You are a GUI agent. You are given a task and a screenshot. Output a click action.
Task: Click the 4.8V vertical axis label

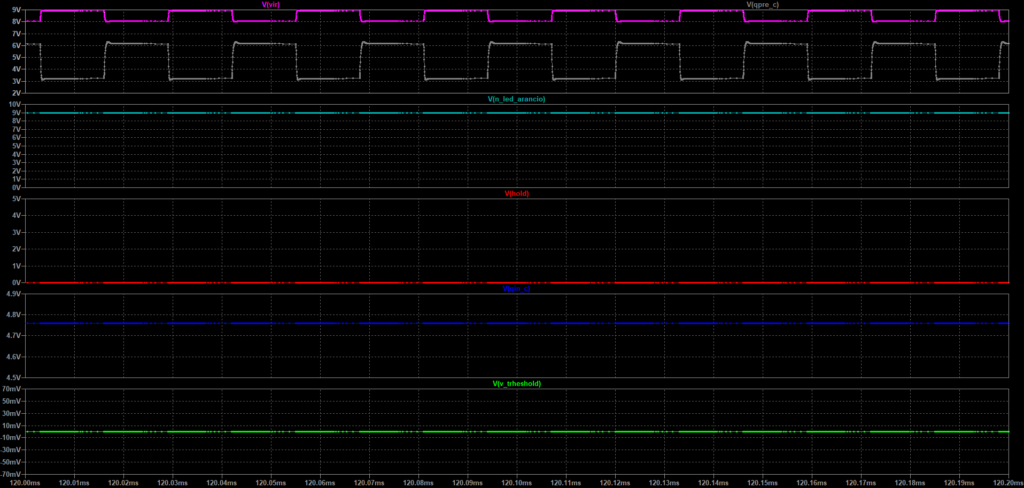[x=14, y=315]
